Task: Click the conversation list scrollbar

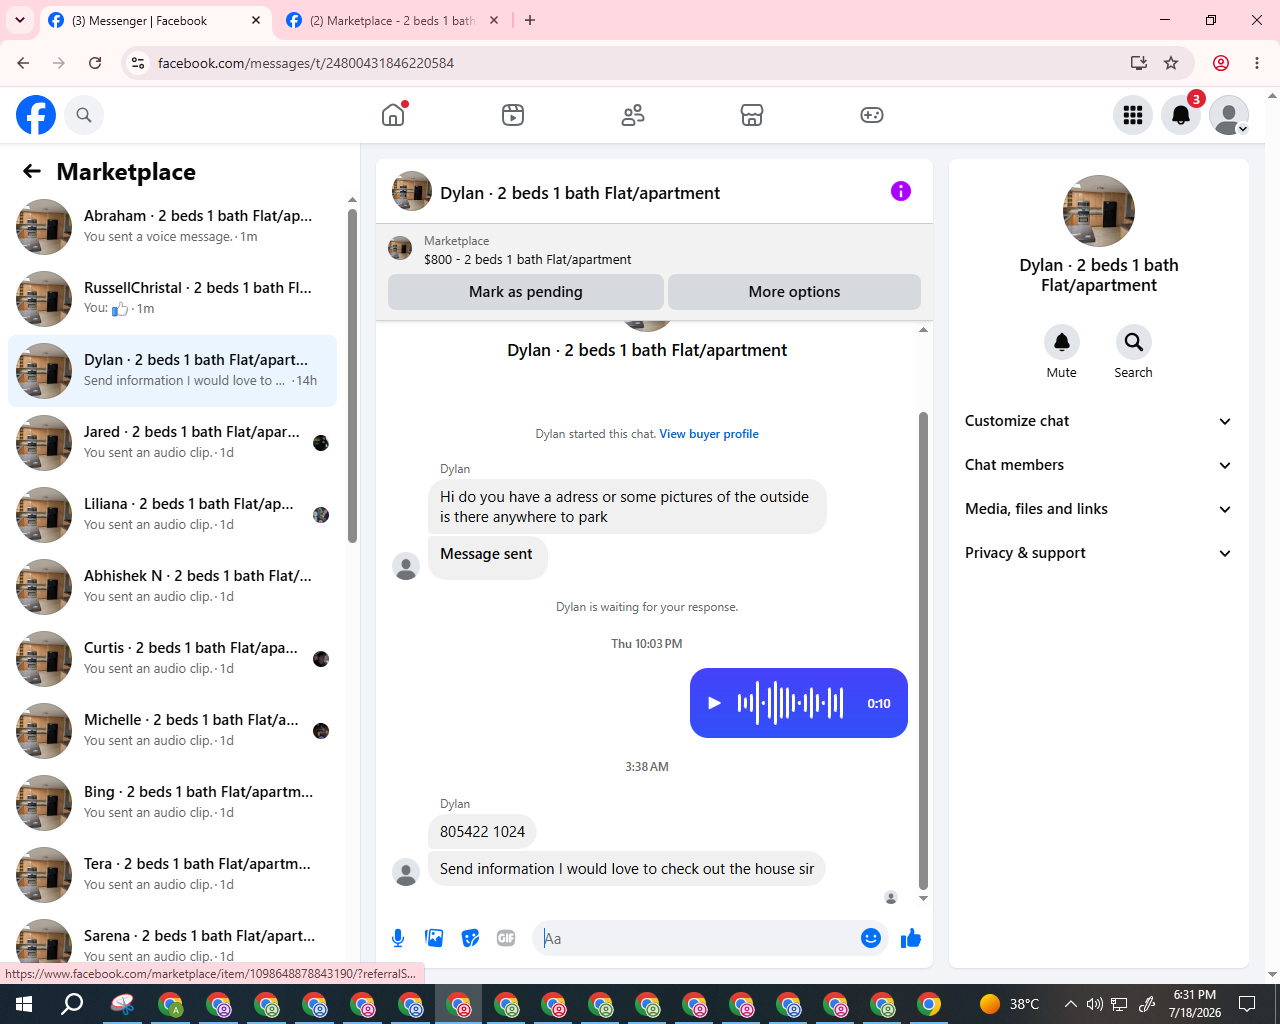Action: [352, 375]
